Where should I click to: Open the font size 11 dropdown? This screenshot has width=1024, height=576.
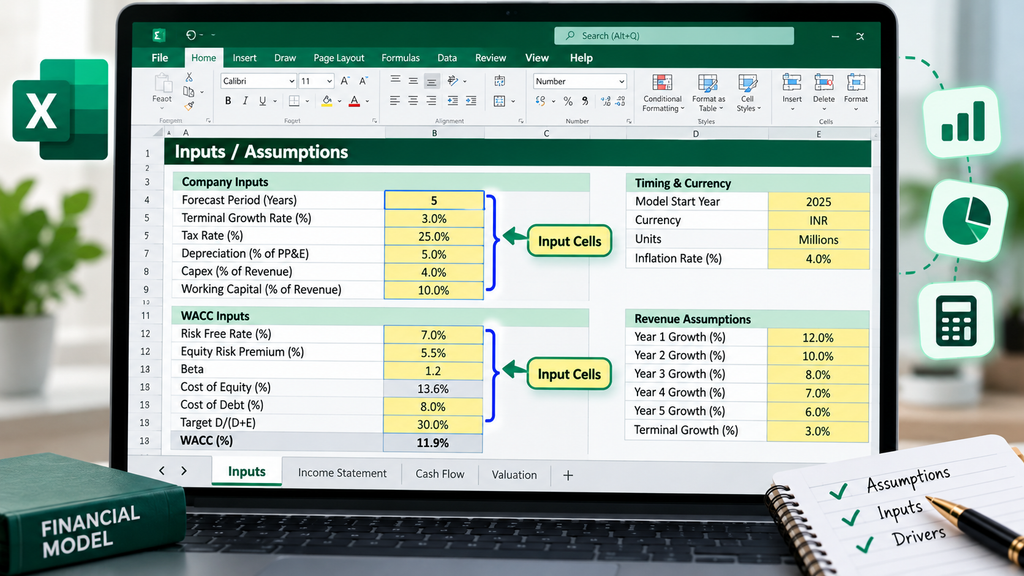[329, 81]
